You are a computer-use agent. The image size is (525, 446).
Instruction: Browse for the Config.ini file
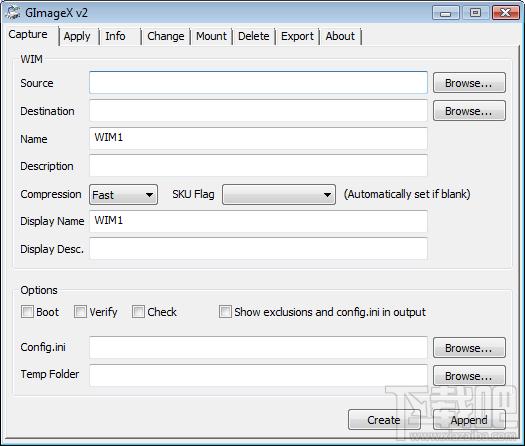pyautogui.click(x=469, y=348)
